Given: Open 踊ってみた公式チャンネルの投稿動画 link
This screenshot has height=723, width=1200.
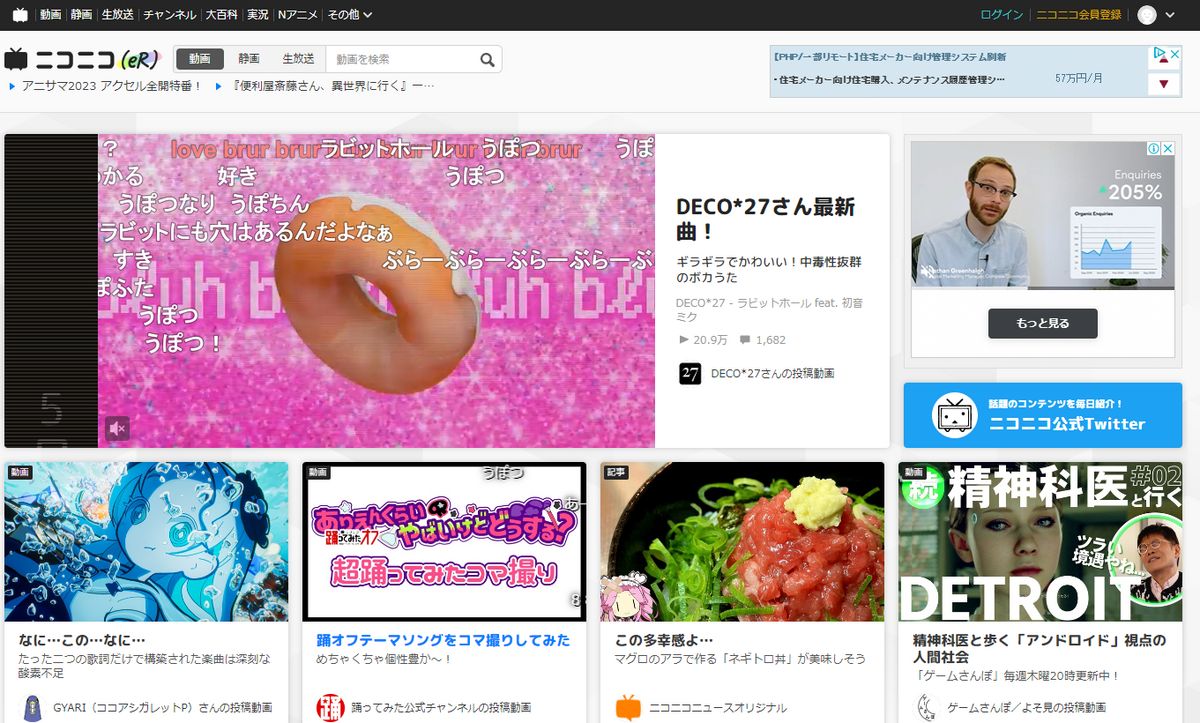Looking at the screenshot, I should (441, 708).
